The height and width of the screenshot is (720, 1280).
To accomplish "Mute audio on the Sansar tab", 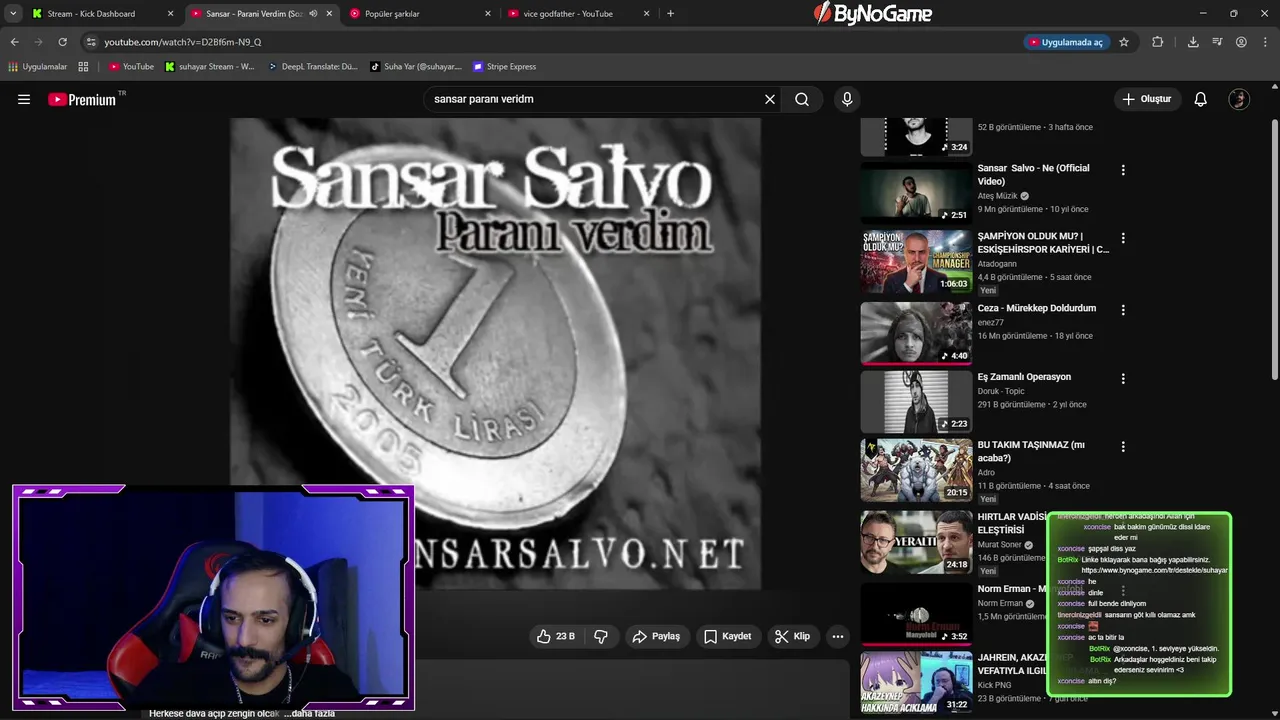I will (313, 14).
